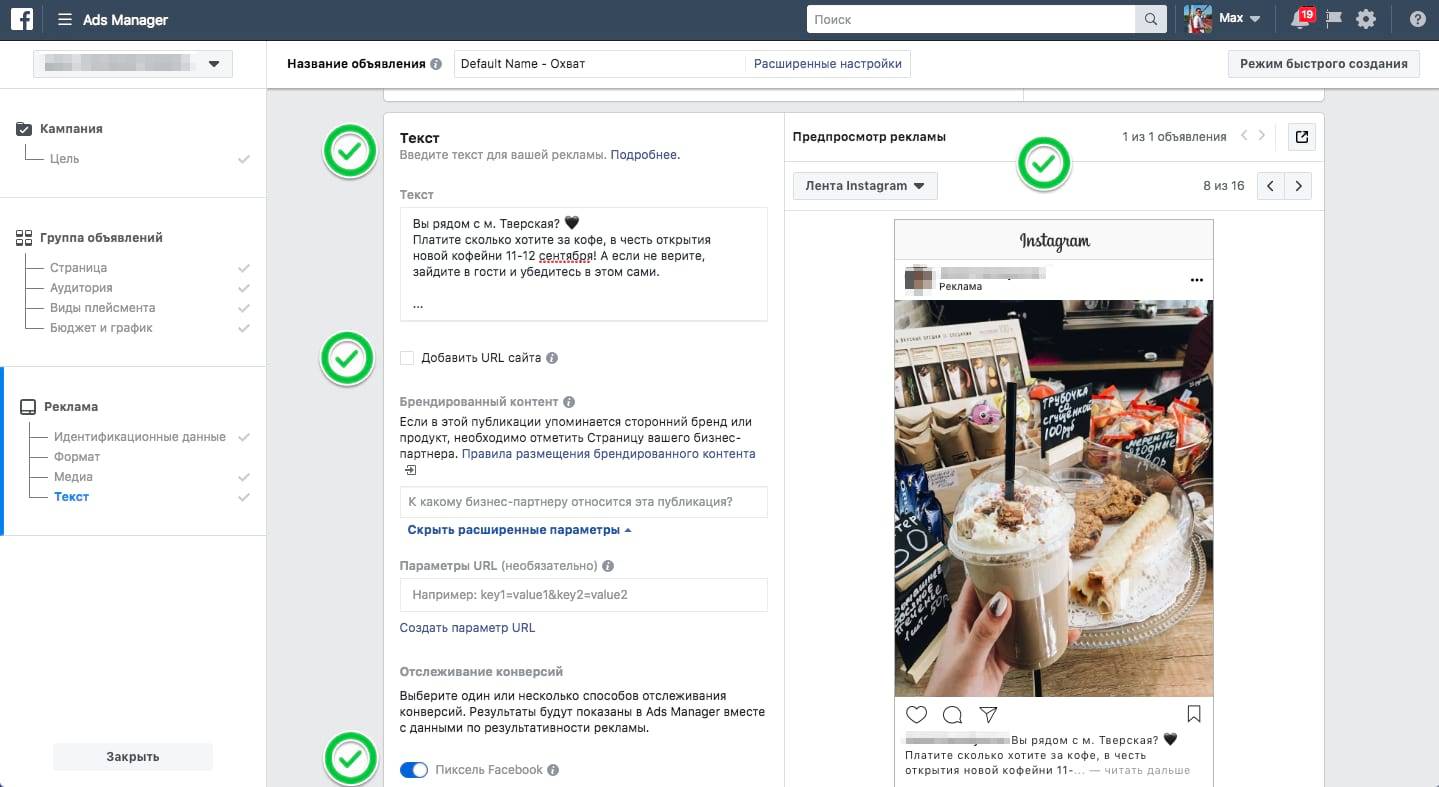This screenshot has height=787, width=1439.
Task: Collapse Скрыть расширенные параметры
Action: point(519,530)
